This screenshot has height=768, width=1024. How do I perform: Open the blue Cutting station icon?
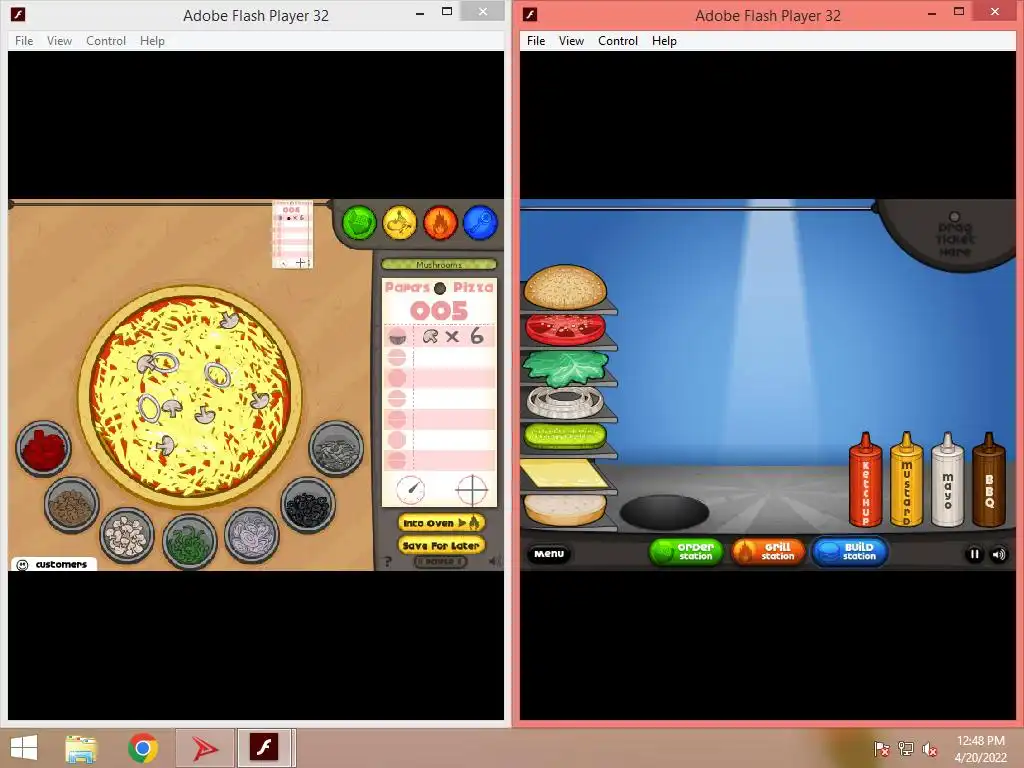pyautogui.click(x=481, y=223)
